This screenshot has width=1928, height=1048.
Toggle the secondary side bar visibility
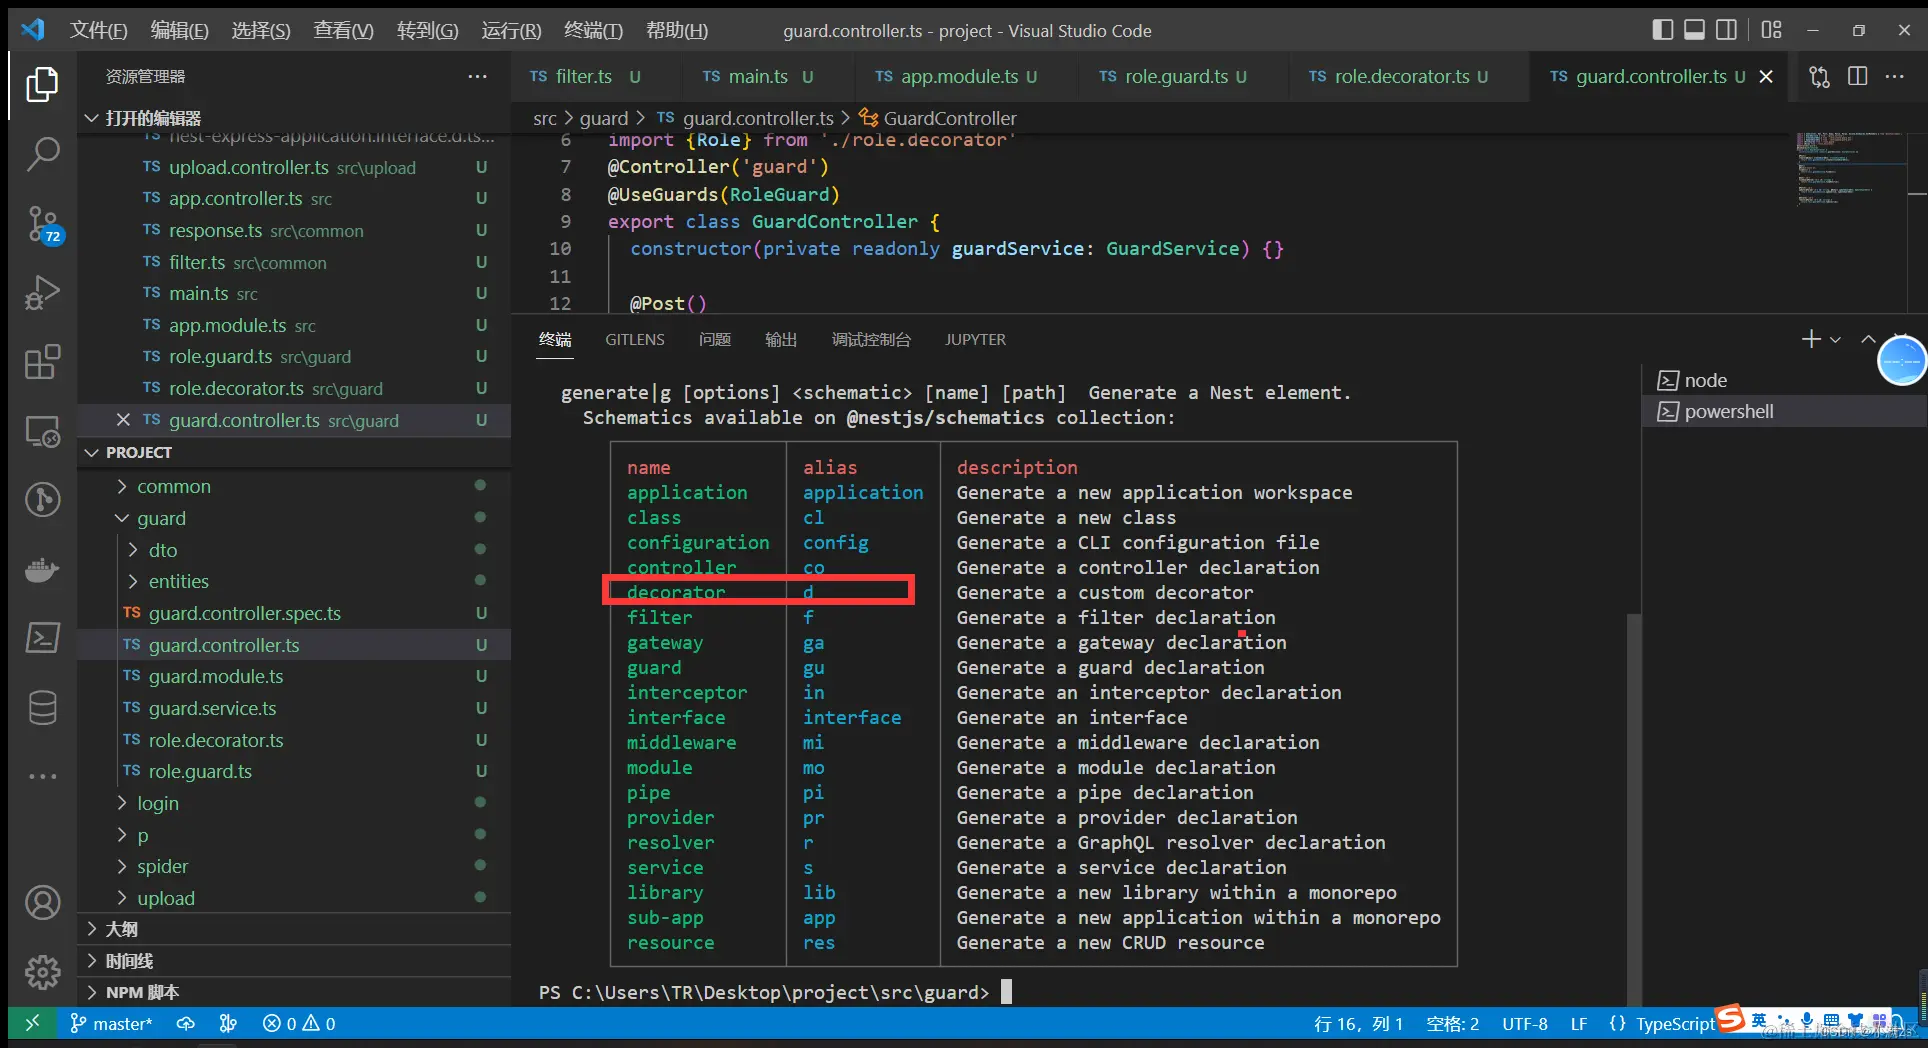[x=1726, y=30]
